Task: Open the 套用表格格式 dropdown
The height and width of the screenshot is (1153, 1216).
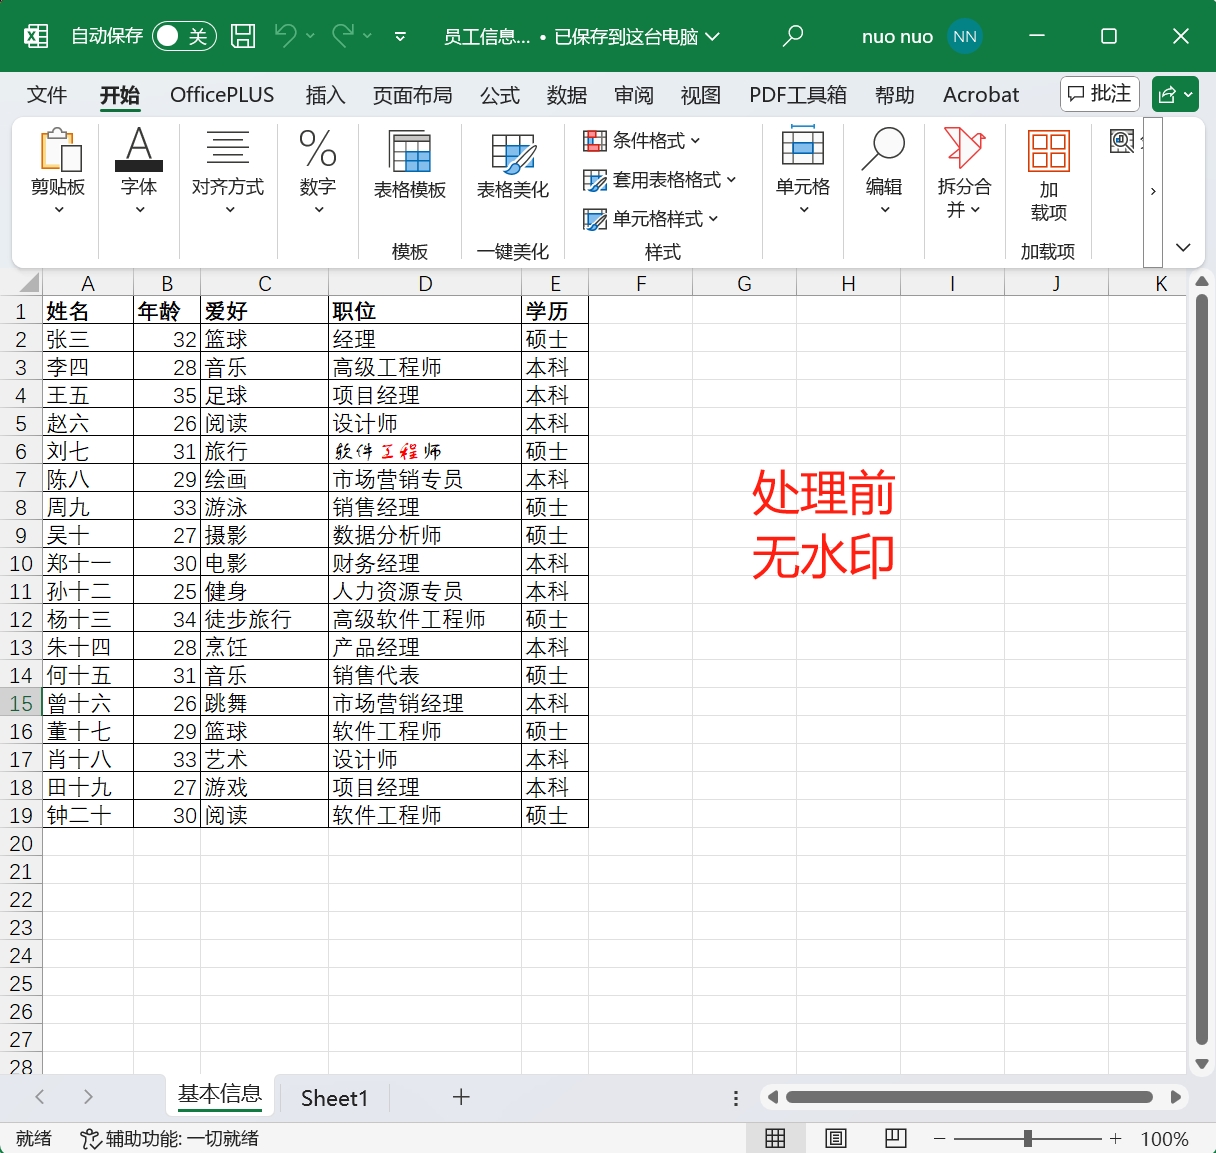Action: pos(660,180)
